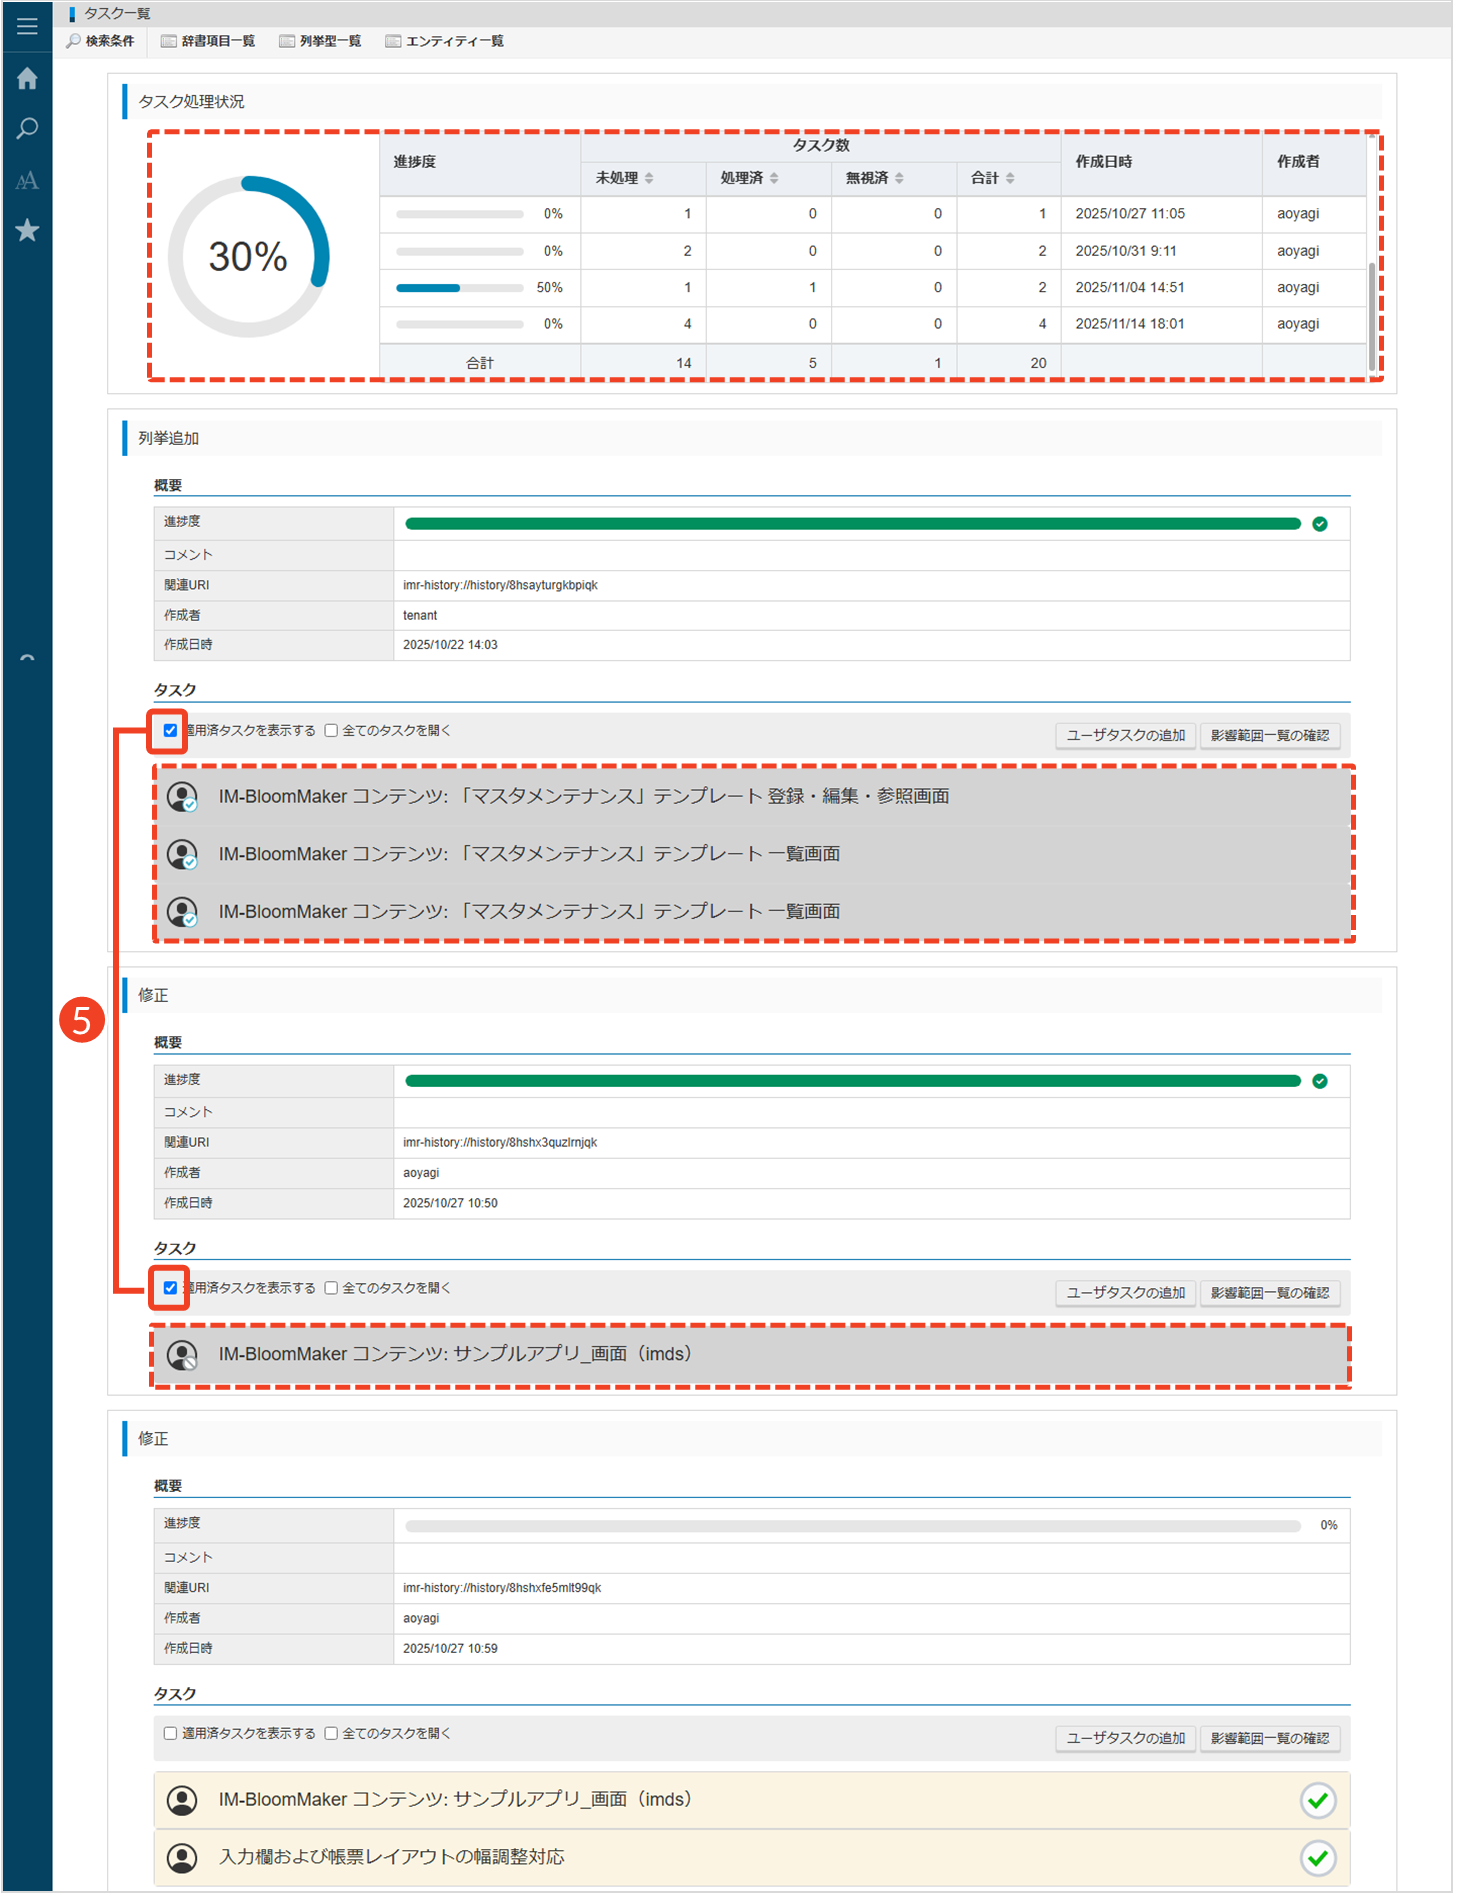The height and width of the screenshot is (1895, 1459).
Task: Click green checkmark on last サンプルアプリ_画面 task
Action: click(x=1317, y=1800)
